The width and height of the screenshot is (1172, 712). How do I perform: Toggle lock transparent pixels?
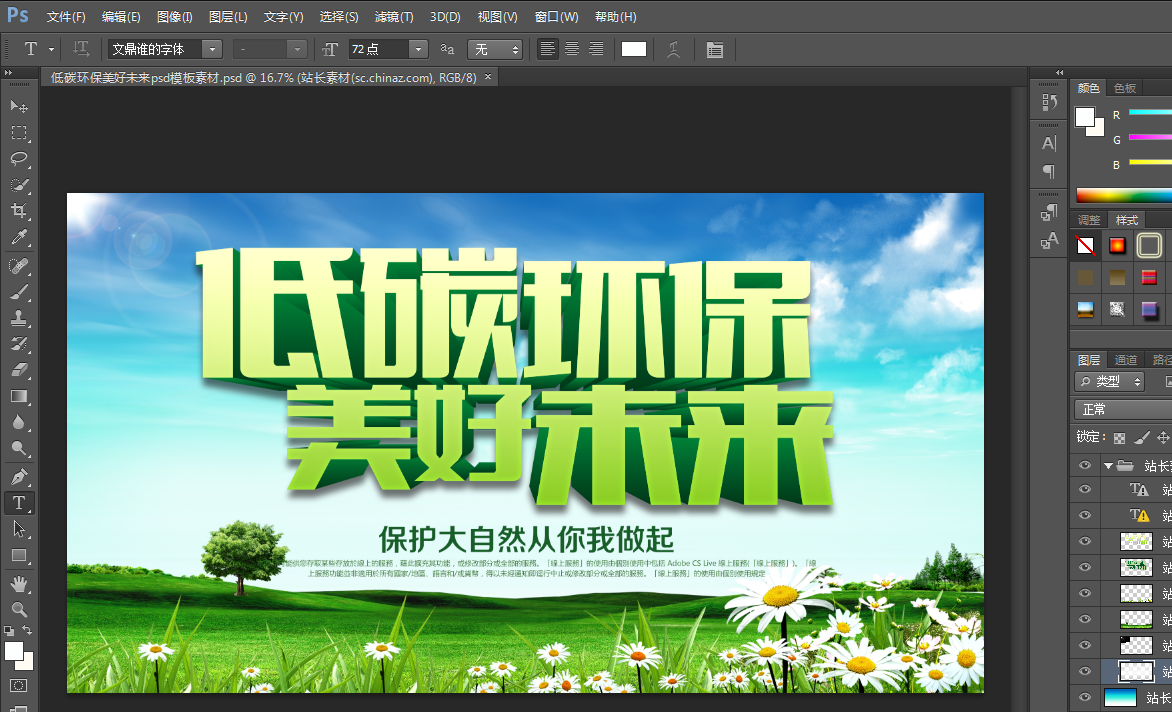[x=1119, y=438]
